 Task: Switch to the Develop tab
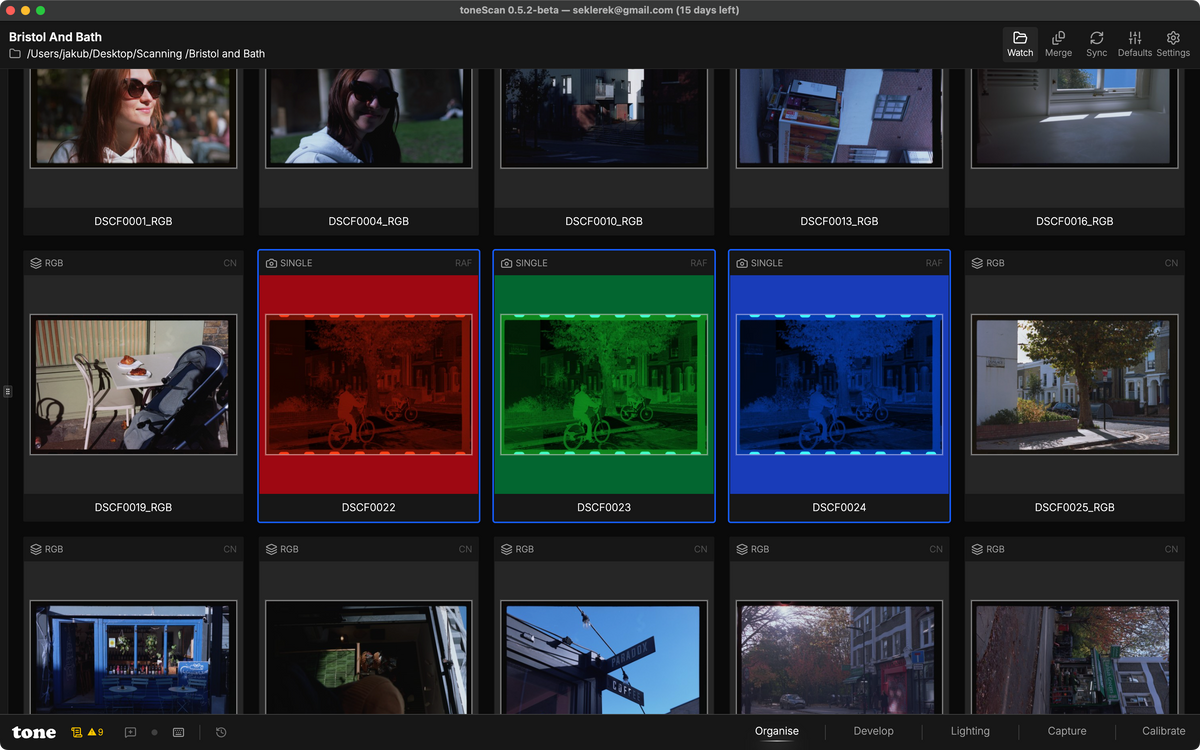tap(873, 731)
